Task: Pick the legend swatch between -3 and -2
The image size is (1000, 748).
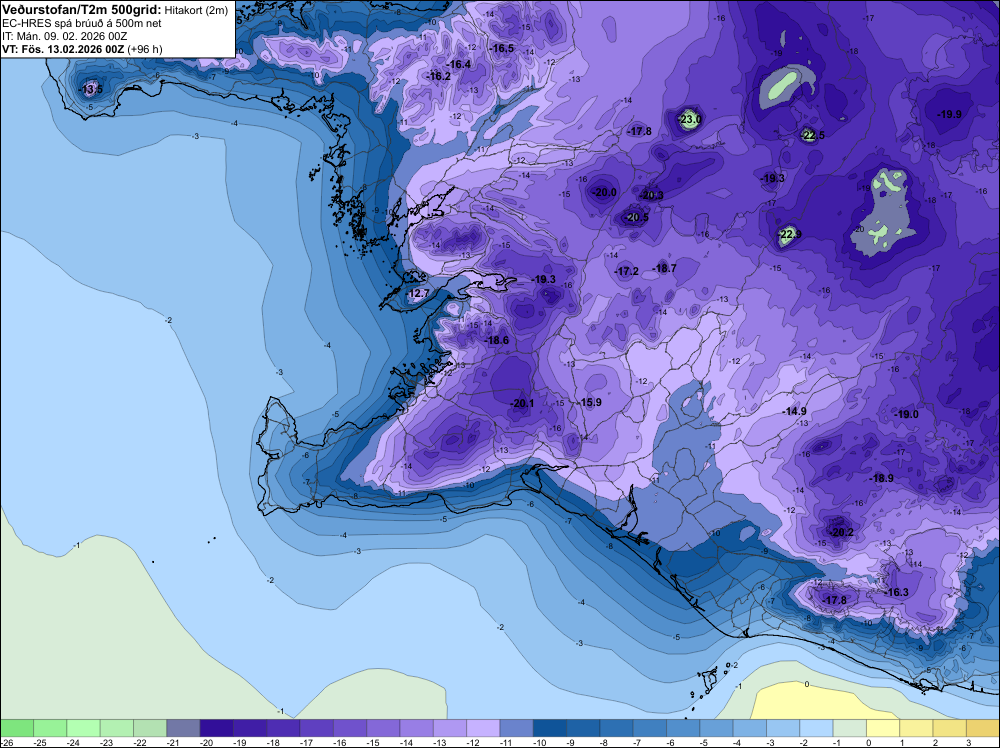Action: click(x=783, y=729)
